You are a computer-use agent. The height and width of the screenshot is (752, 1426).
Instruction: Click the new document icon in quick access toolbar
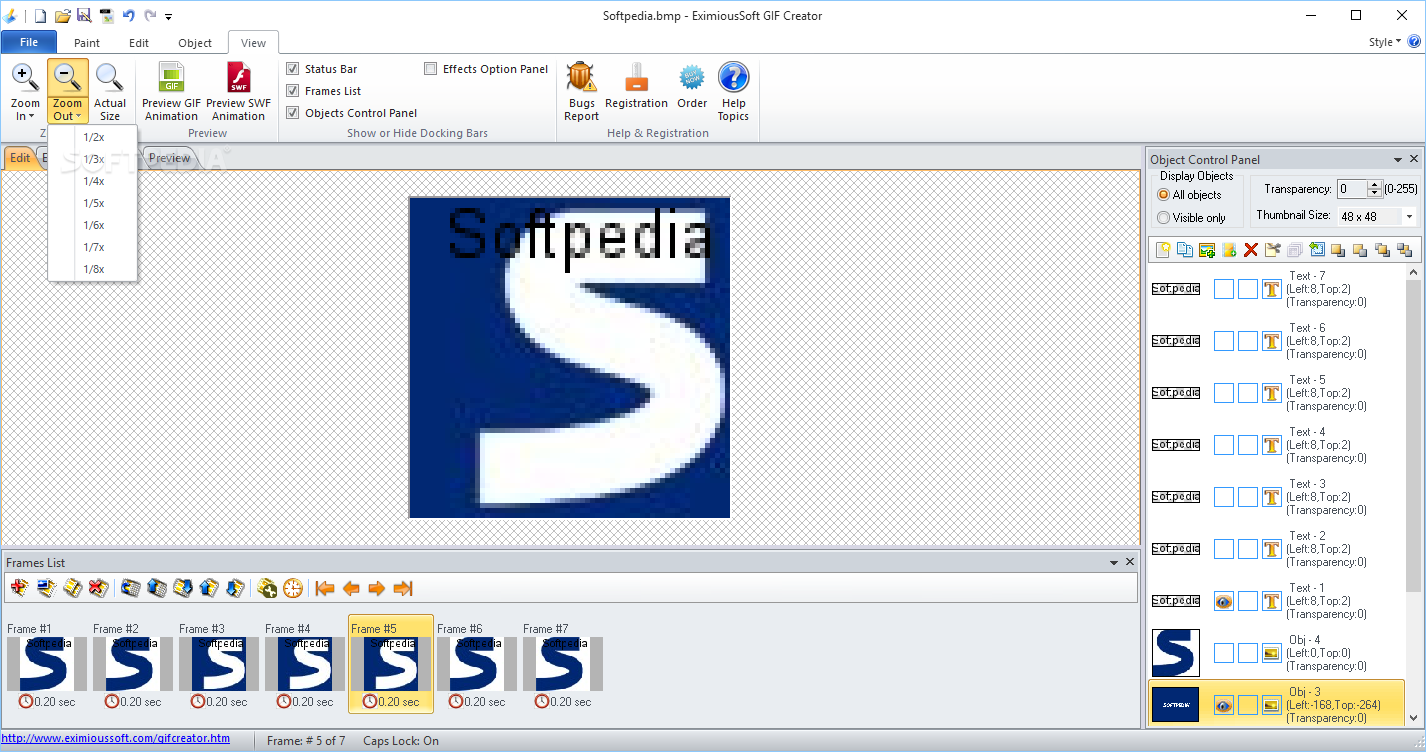[40, 16]
